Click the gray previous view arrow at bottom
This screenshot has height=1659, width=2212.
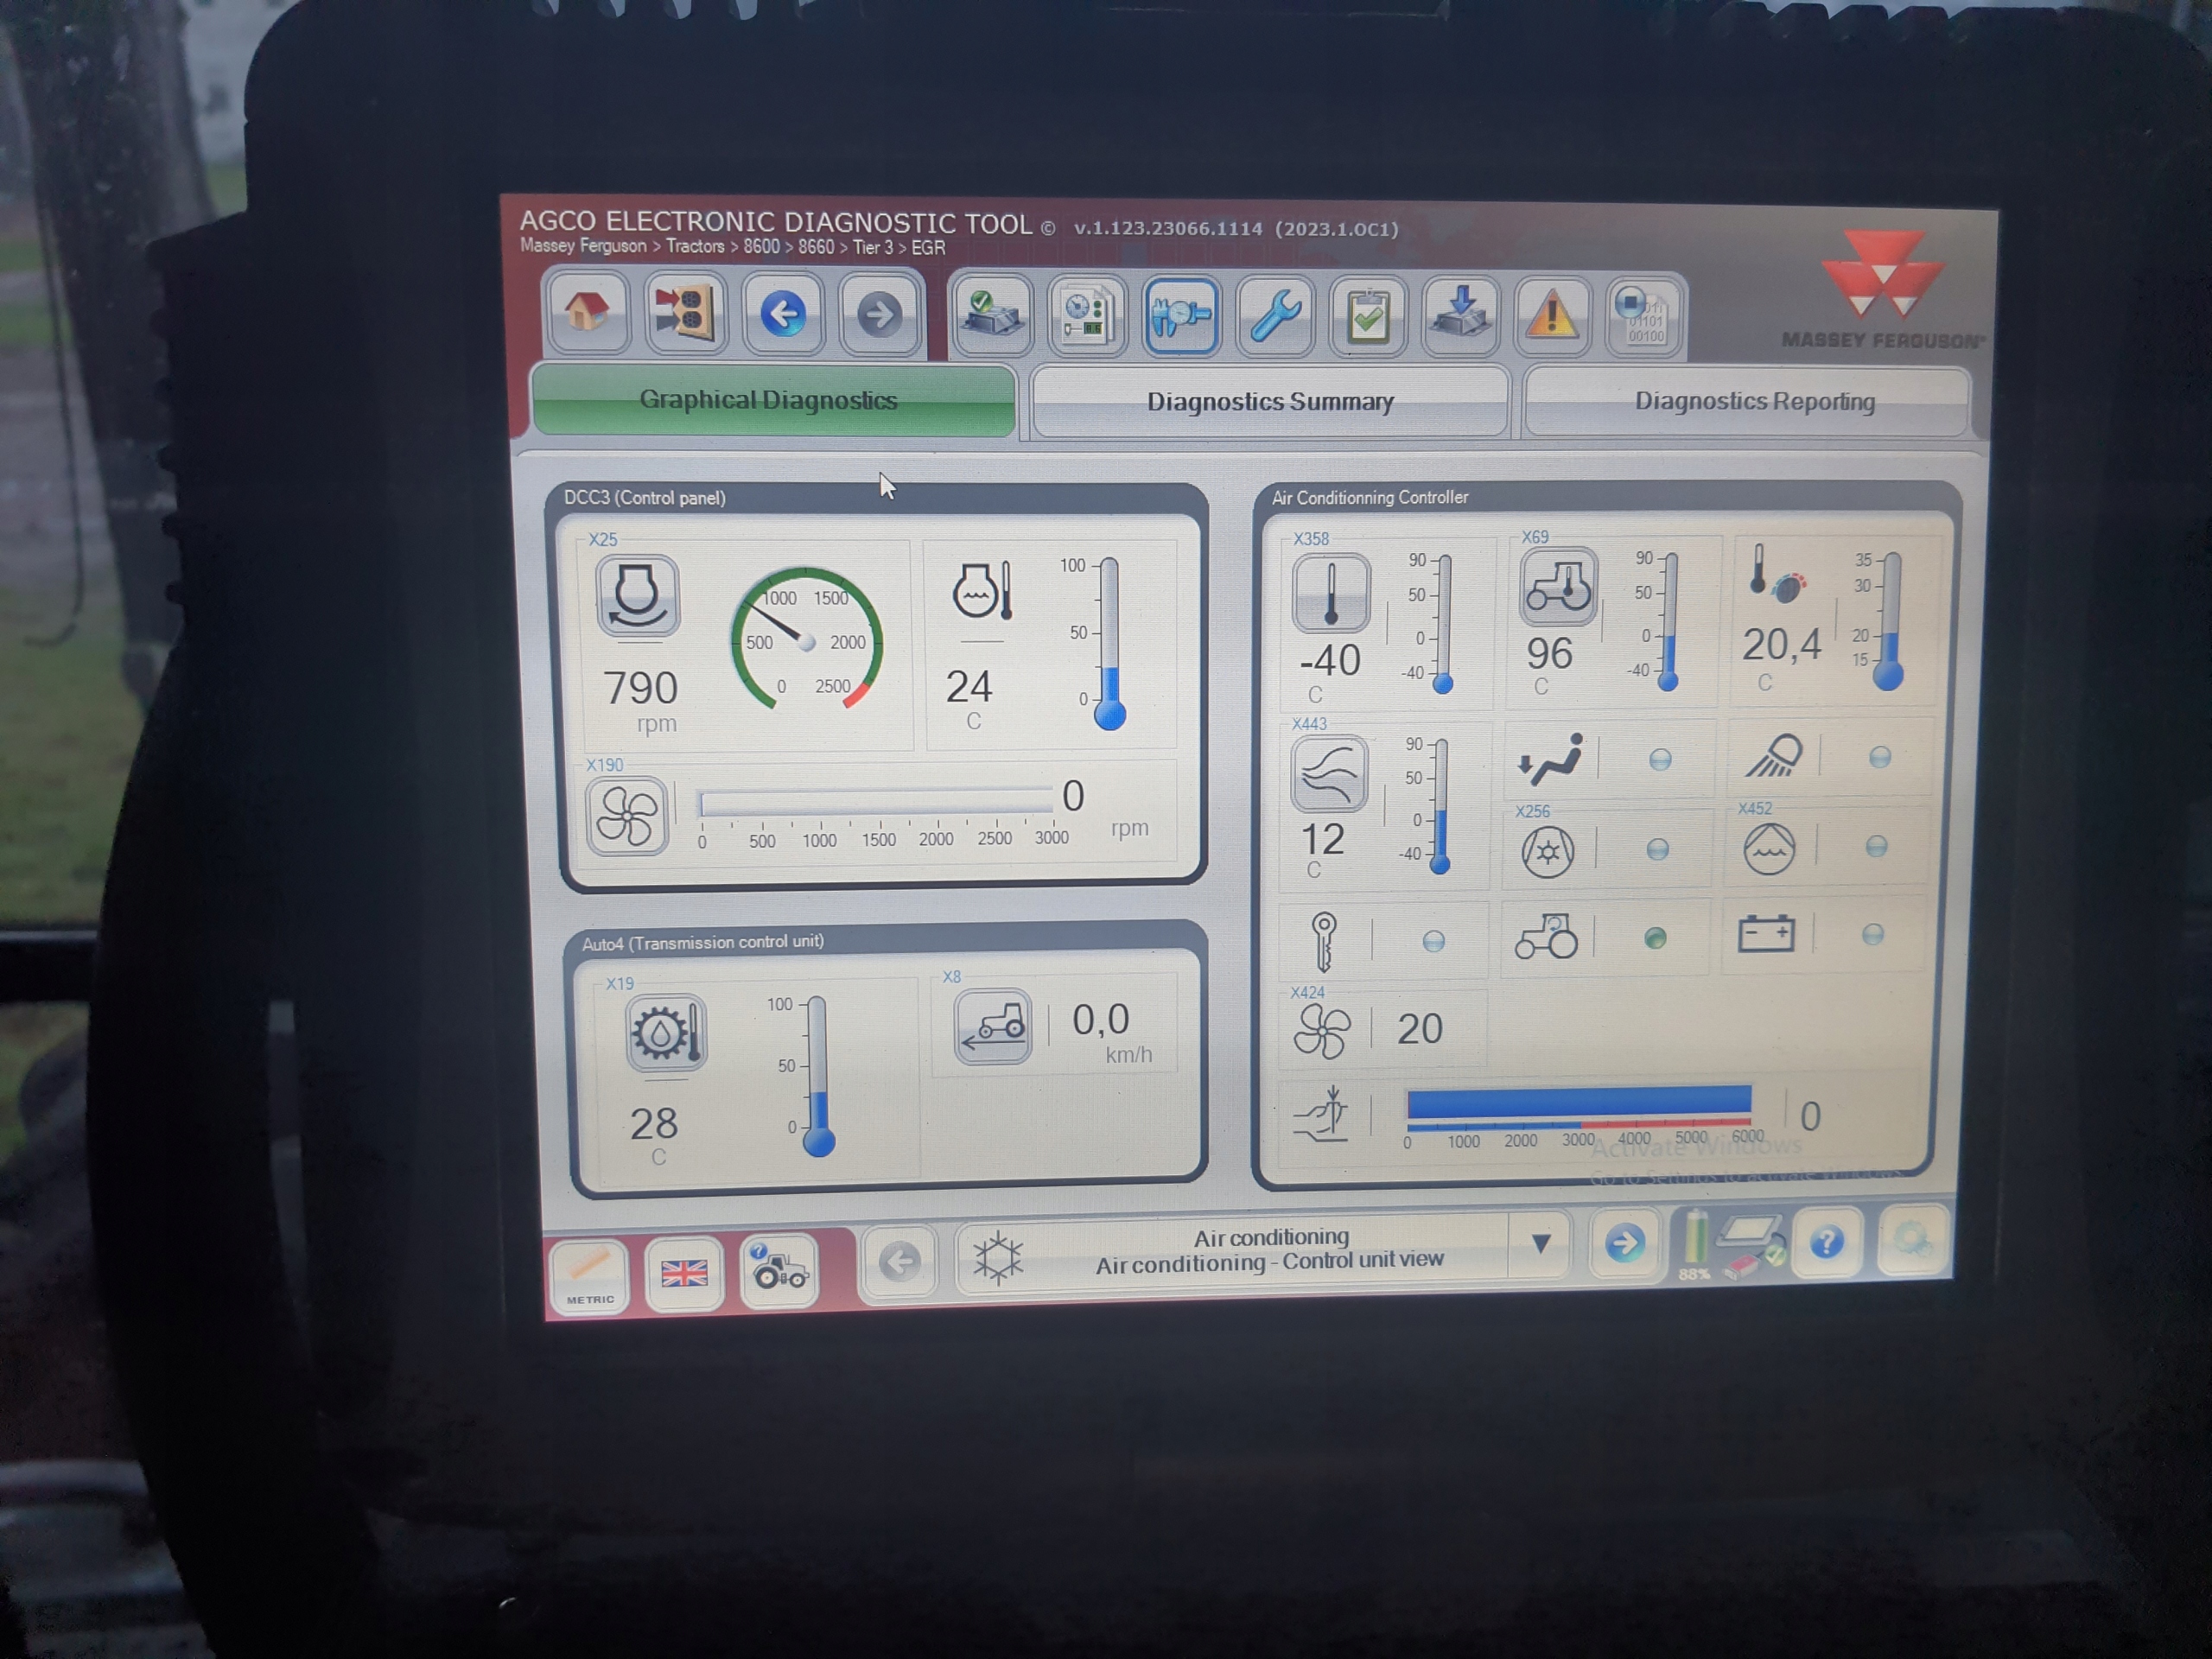click(899, 1262)
